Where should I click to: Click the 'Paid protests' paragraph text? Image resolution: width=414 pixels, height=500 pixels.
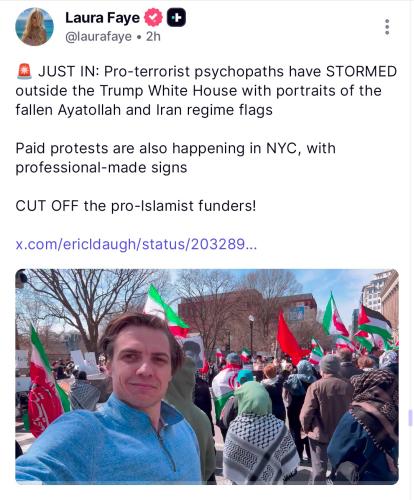[176, 158]
